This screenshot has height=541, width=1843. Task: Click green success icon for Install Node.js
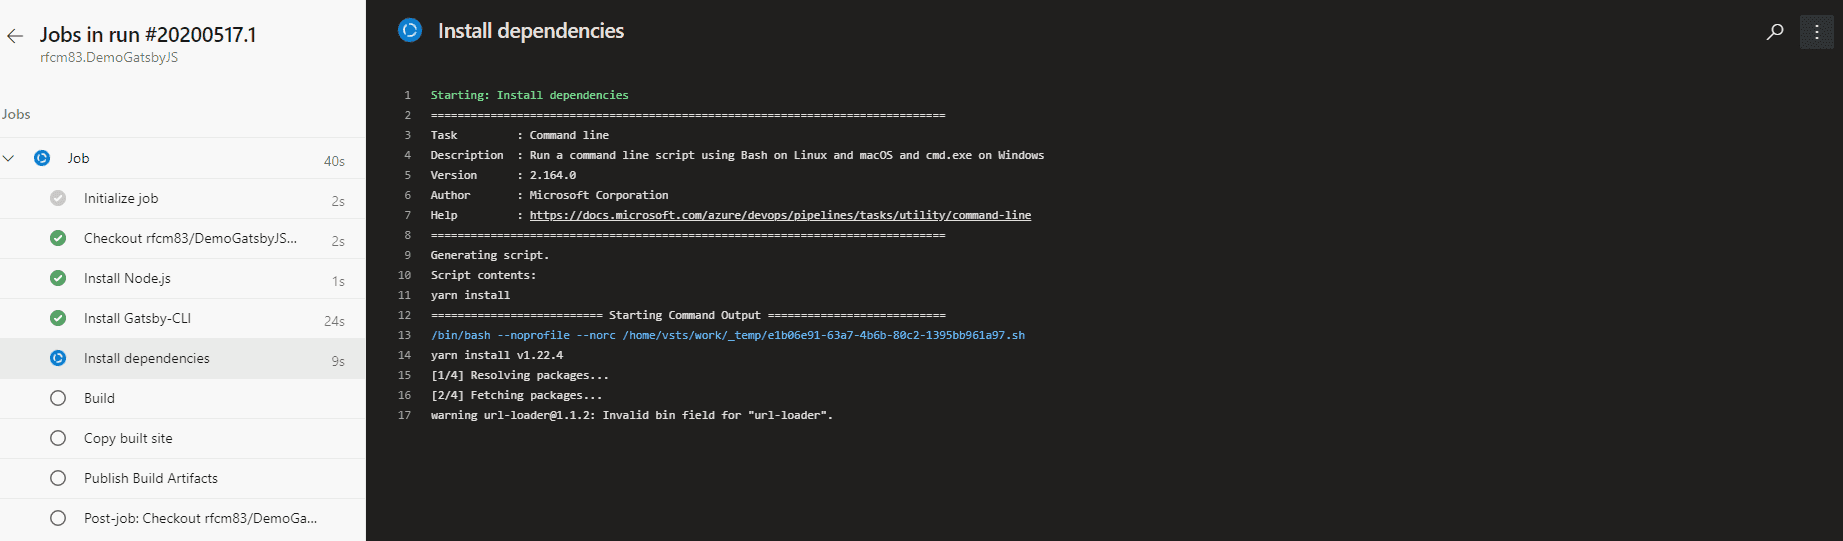[58, 278]
